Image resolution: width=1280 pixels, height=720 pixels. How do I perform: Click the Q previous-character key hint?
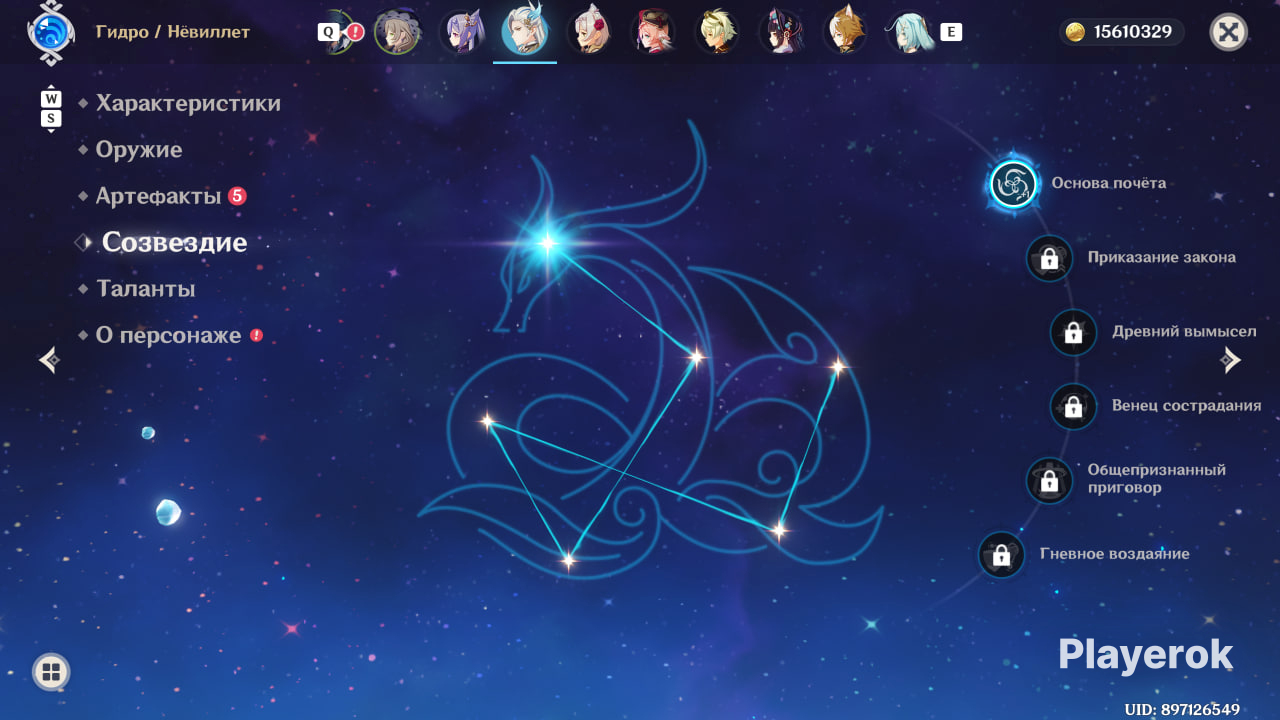(327, 32)
